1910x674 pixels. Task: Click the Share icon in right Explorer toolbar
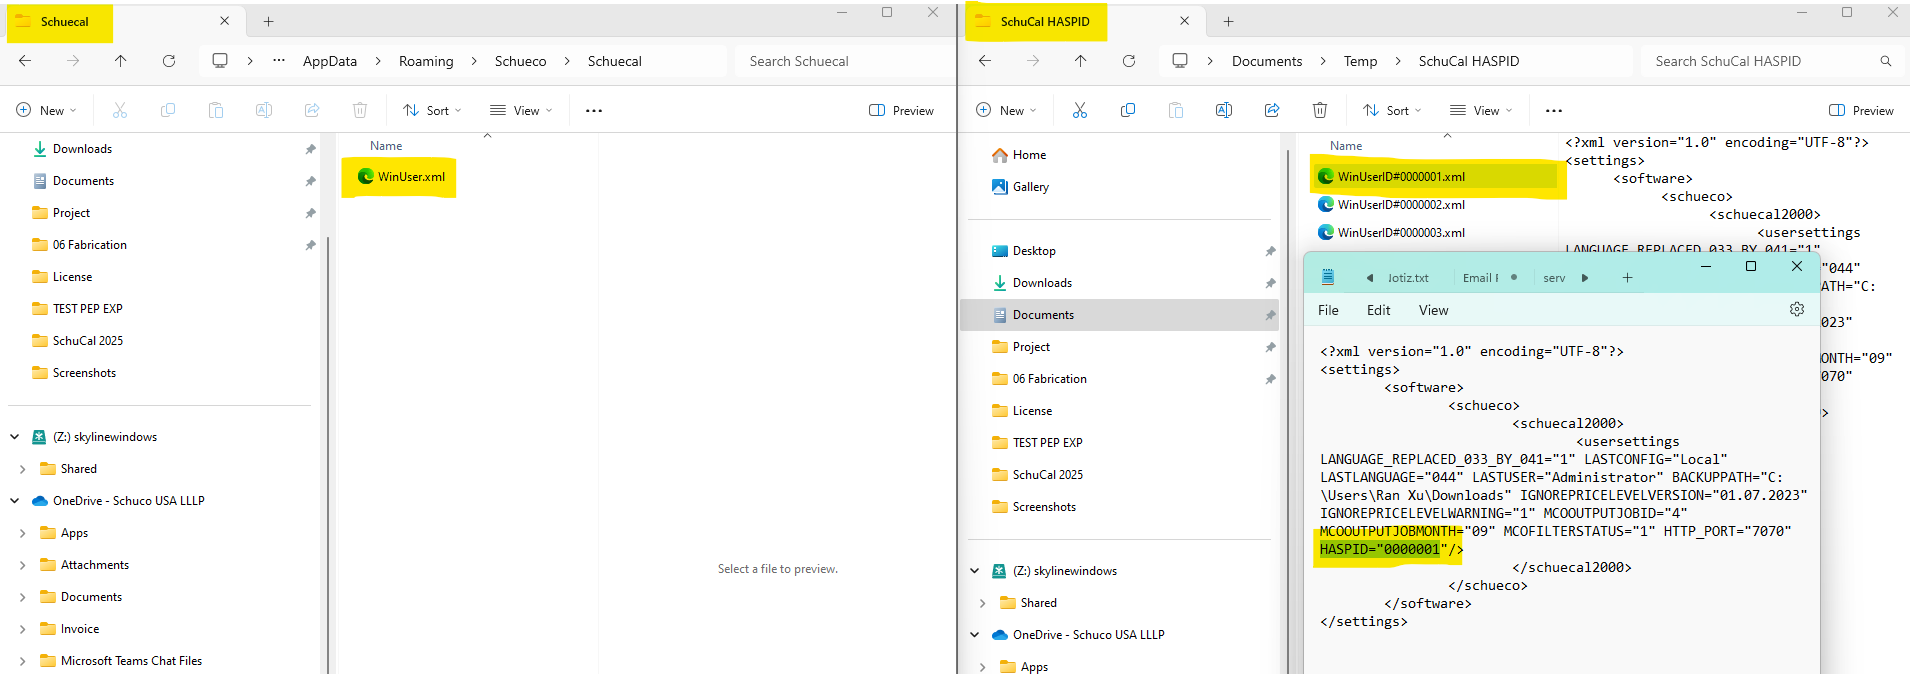[x=1271, y=110]
